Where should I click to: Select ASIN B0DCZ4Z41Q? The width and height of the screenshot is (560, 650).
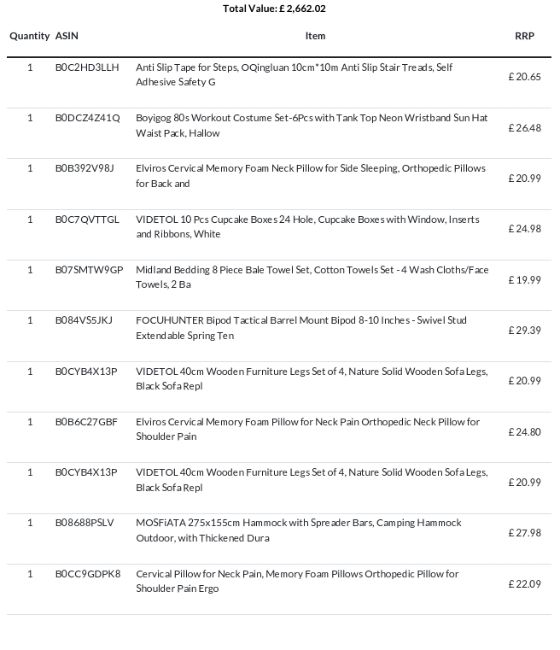pyautogui.click(x=87, y=118)
